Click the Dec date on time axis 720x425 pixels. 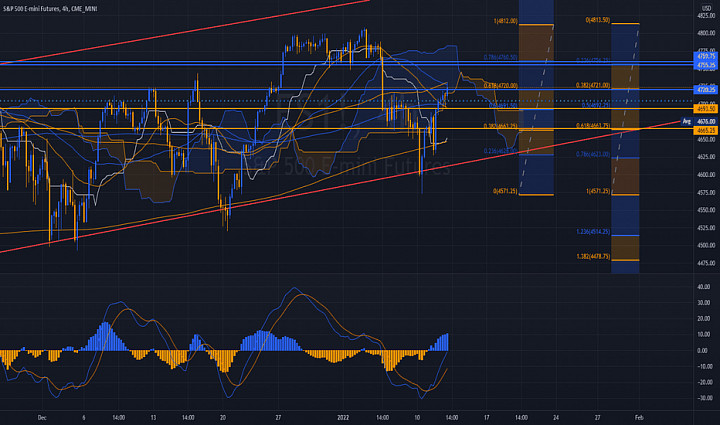tap(42, 418)
